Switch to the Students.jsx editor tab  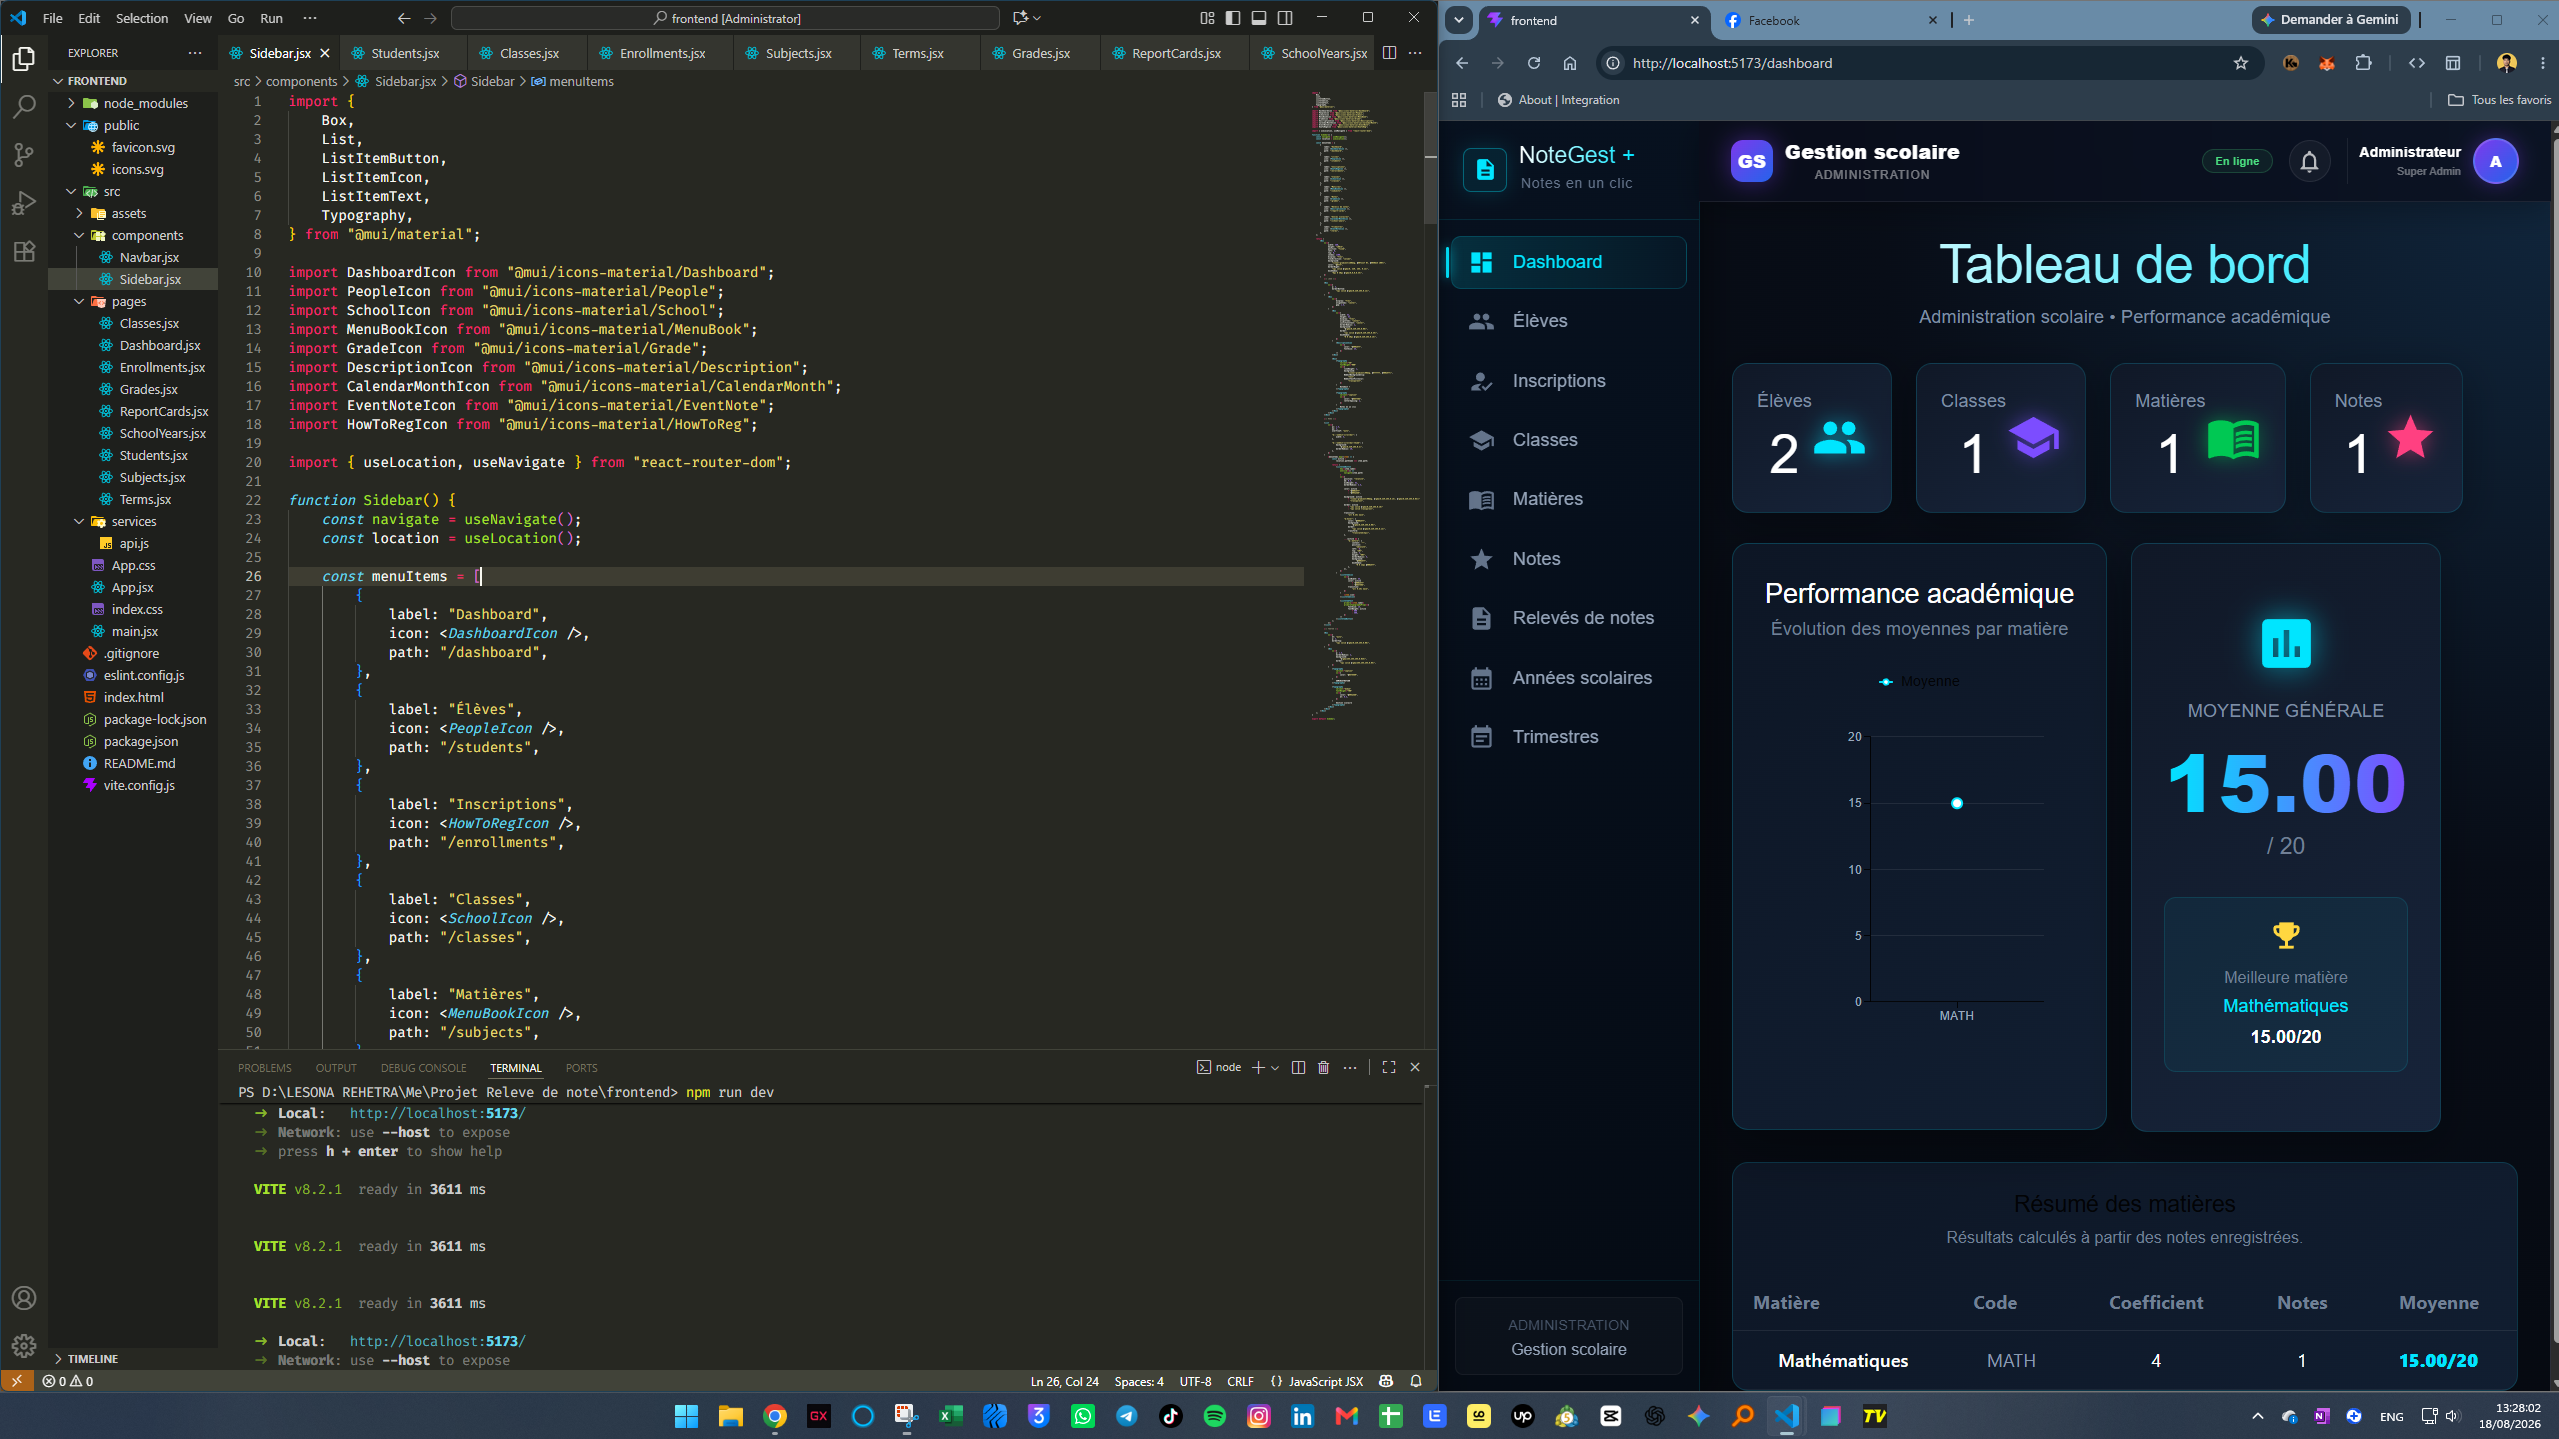404,53
